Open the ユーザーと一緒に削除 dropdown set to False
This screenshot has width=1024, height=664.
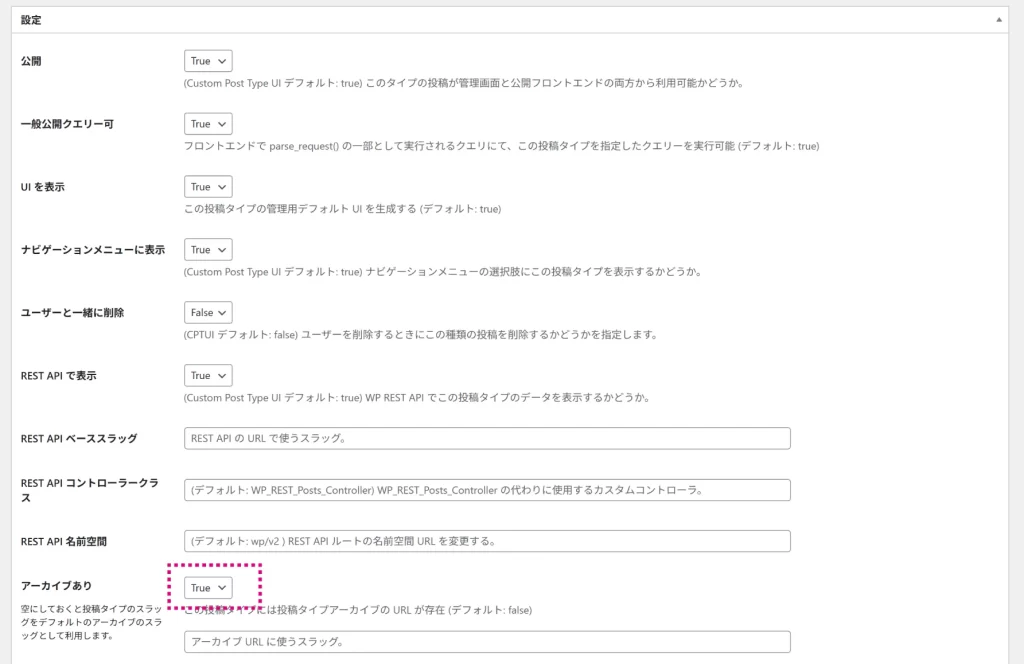coord(208,313)
